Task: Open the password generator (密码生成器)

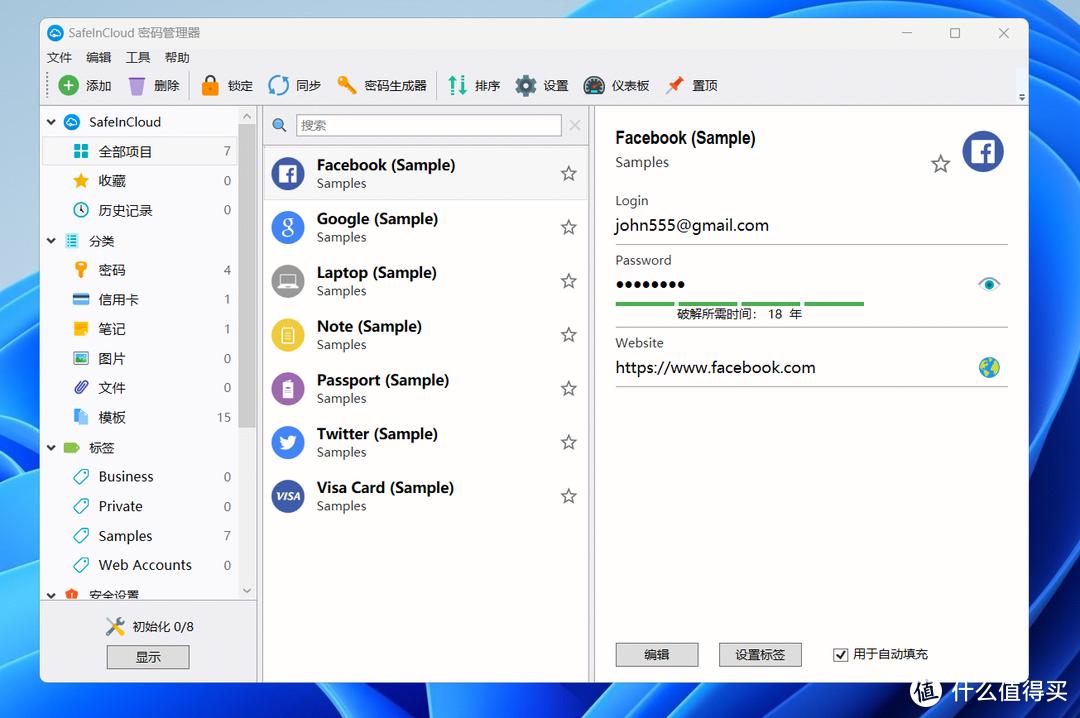Action: (x=347, y=86)
